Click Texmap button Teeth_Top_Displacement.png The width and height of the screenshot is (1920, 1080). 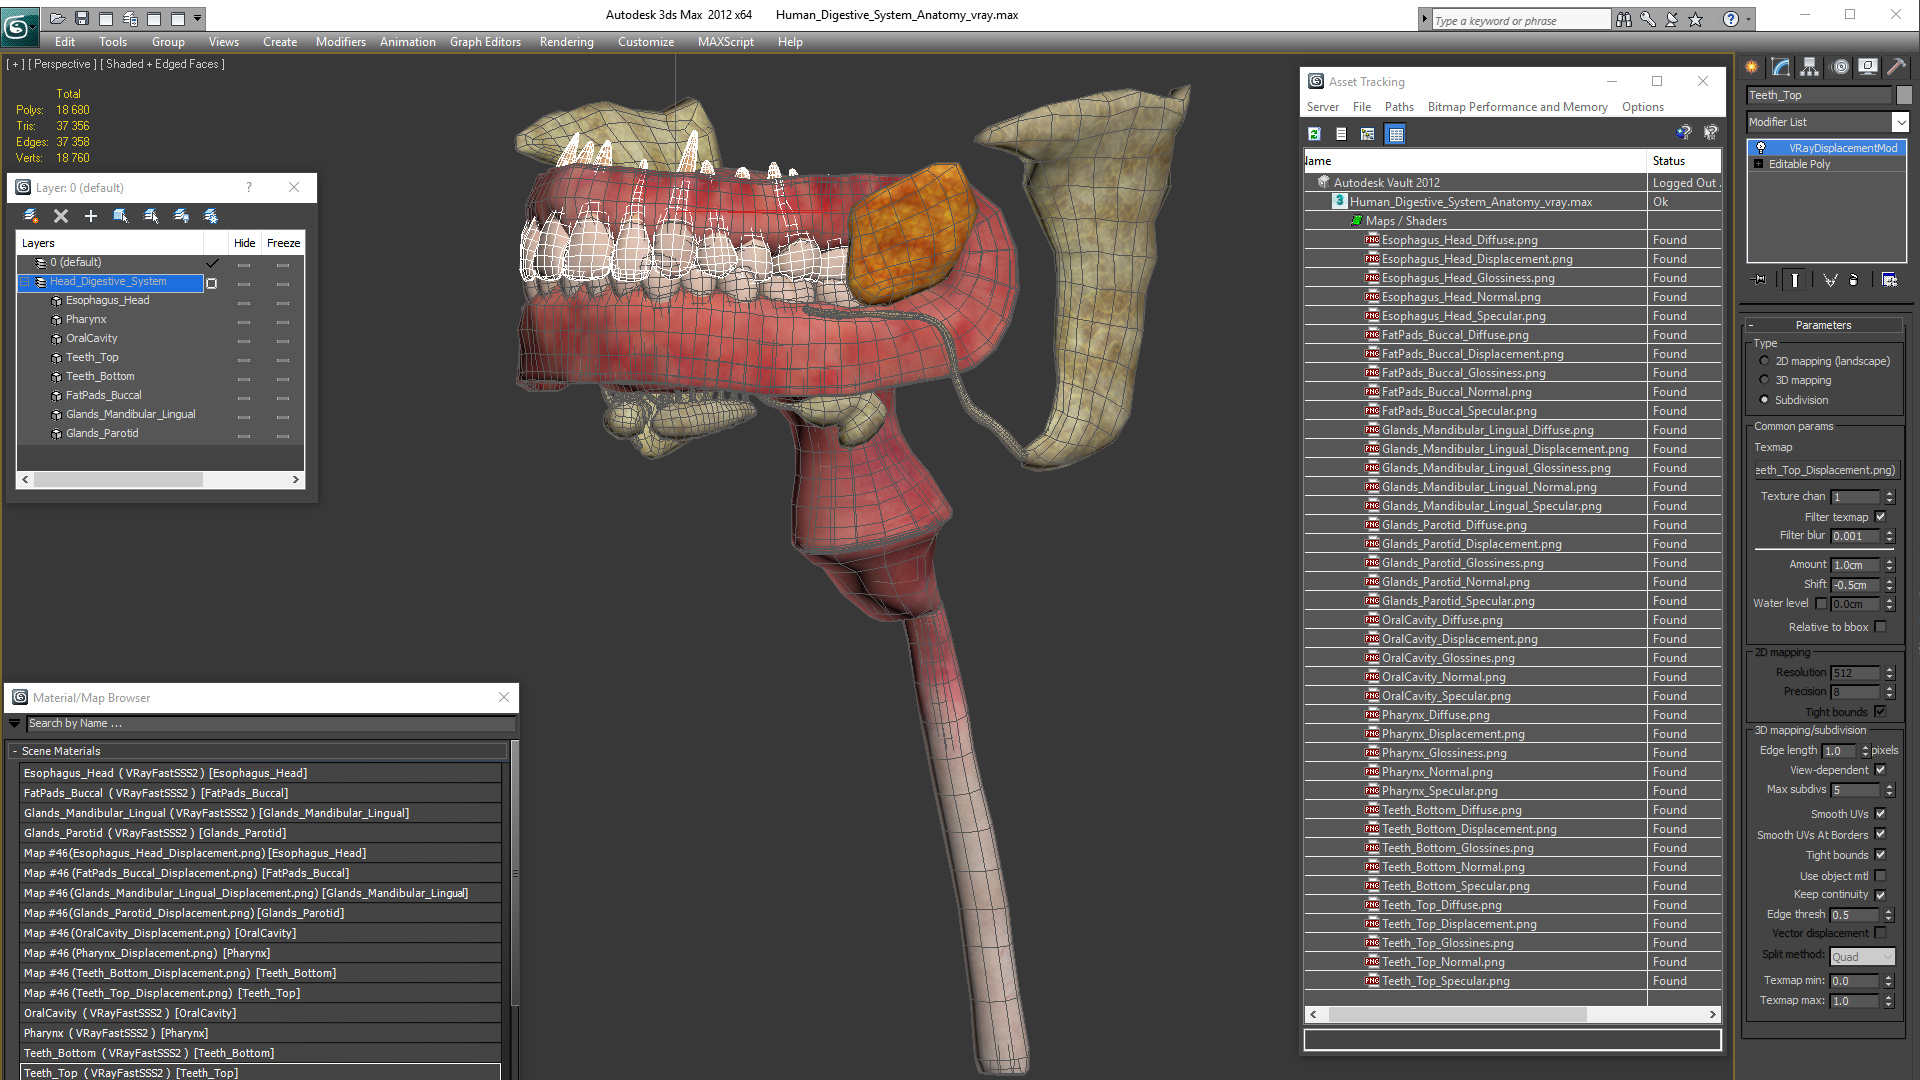tap(1825, 470)
